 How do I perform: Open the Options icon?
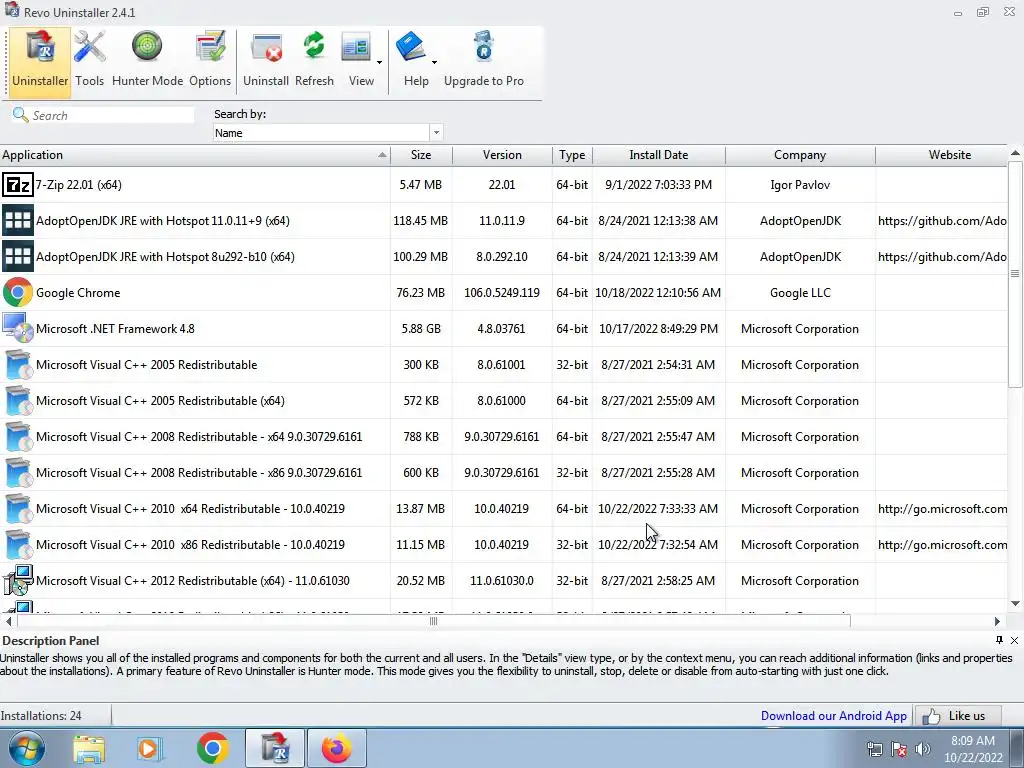point(210,60)
